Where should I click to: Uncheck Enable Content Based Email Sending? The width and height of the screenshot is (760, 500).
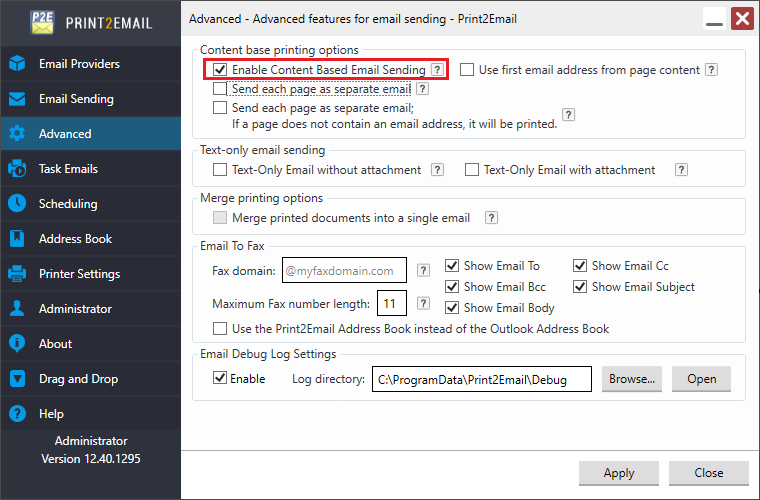click(220, 70)
